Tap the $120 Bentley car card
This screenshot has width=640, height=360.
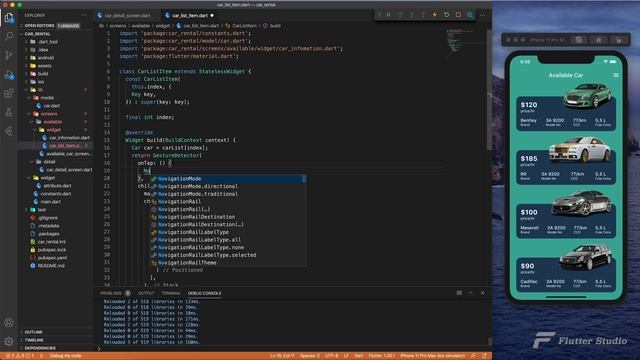point(566,113)
